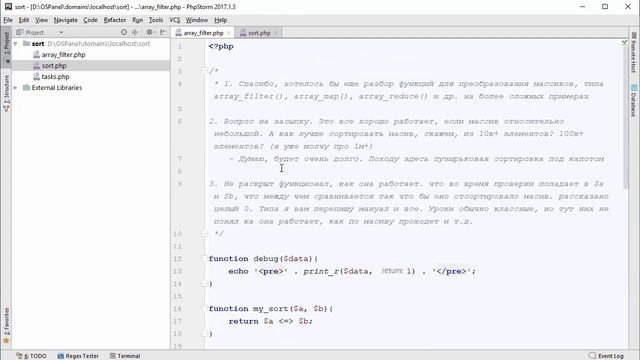Open the Help menu

tap(220, 20)
